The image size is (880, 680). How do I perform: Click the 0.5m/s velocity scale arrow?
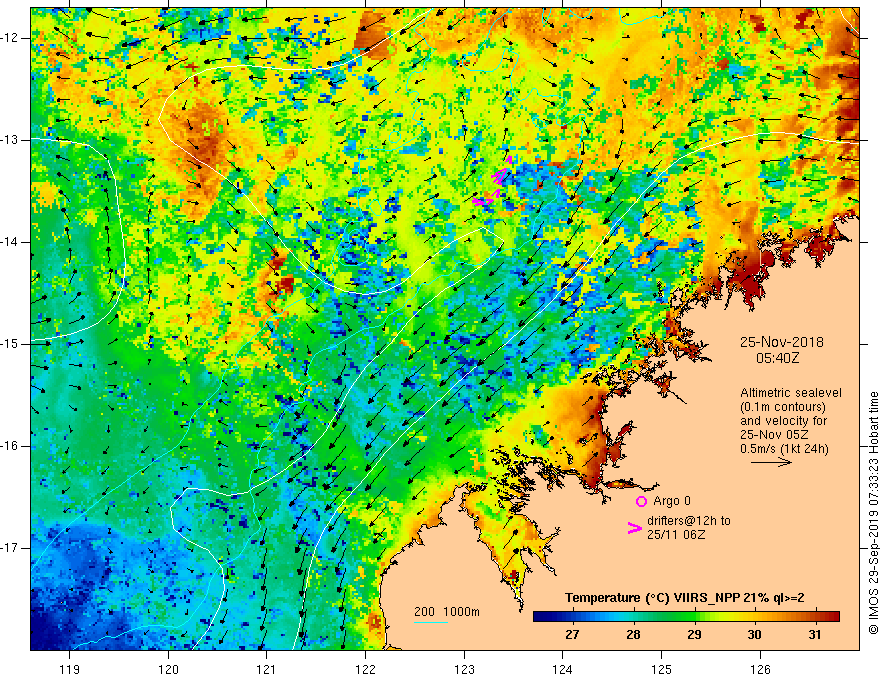pyautogui.click(x=771, y=462)
